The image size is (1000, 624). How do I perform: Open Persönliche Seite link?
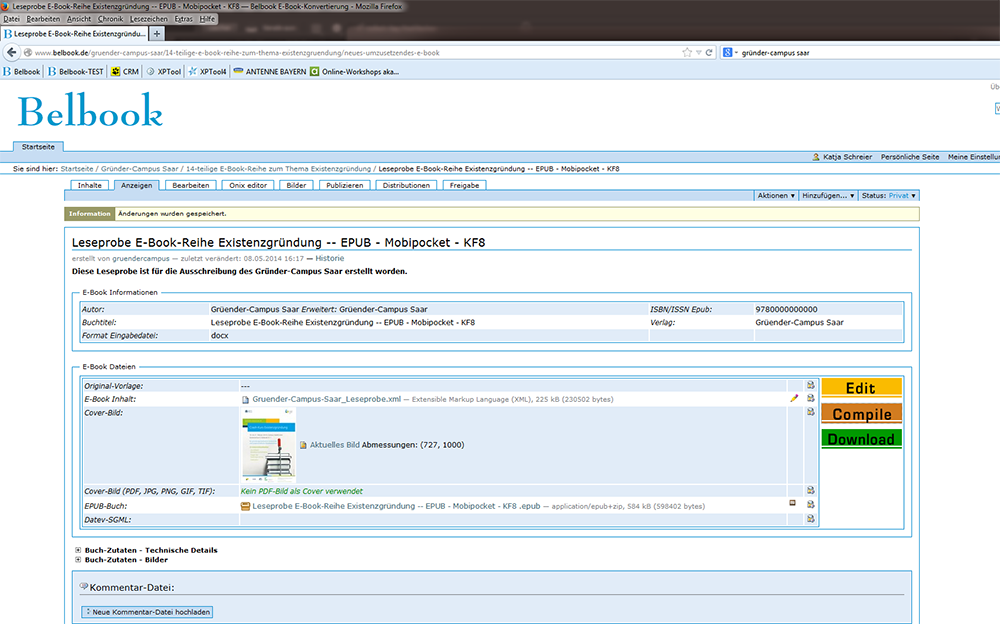909,156
